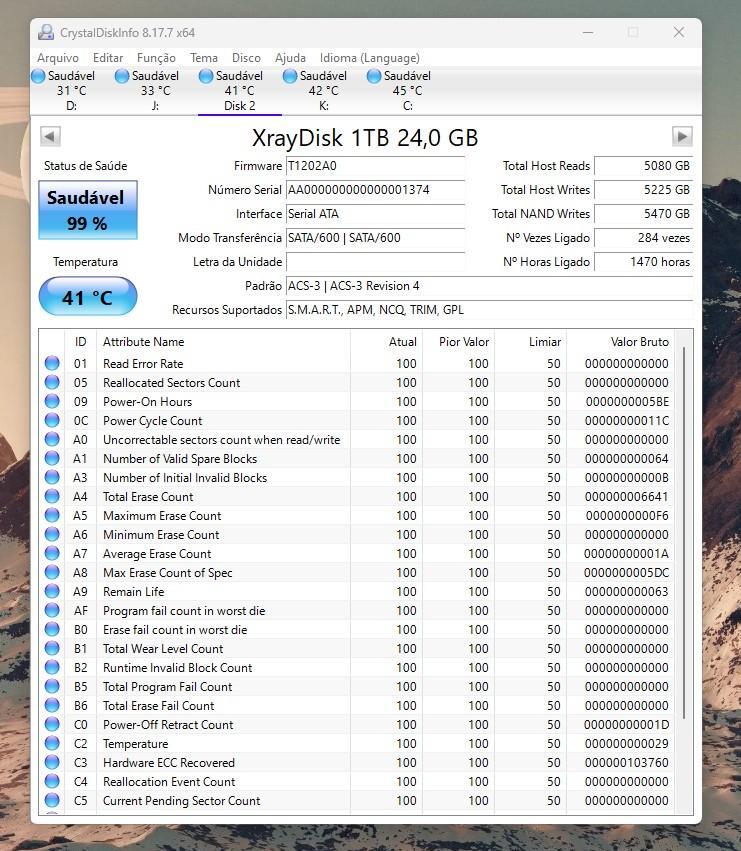Open the Ajuda menu
741x851 pixels.
[290, 58]
